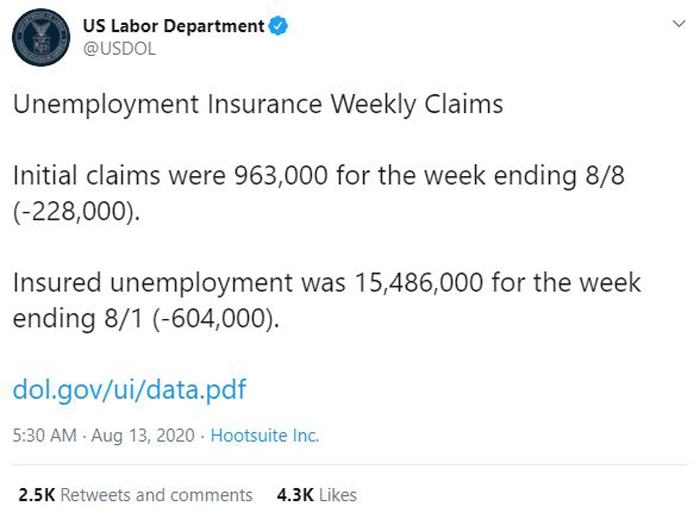Open the US Labor Department profile avatar
Image resolution: width=700 pixels, height=519 pixels.
(x=41, y=37)
